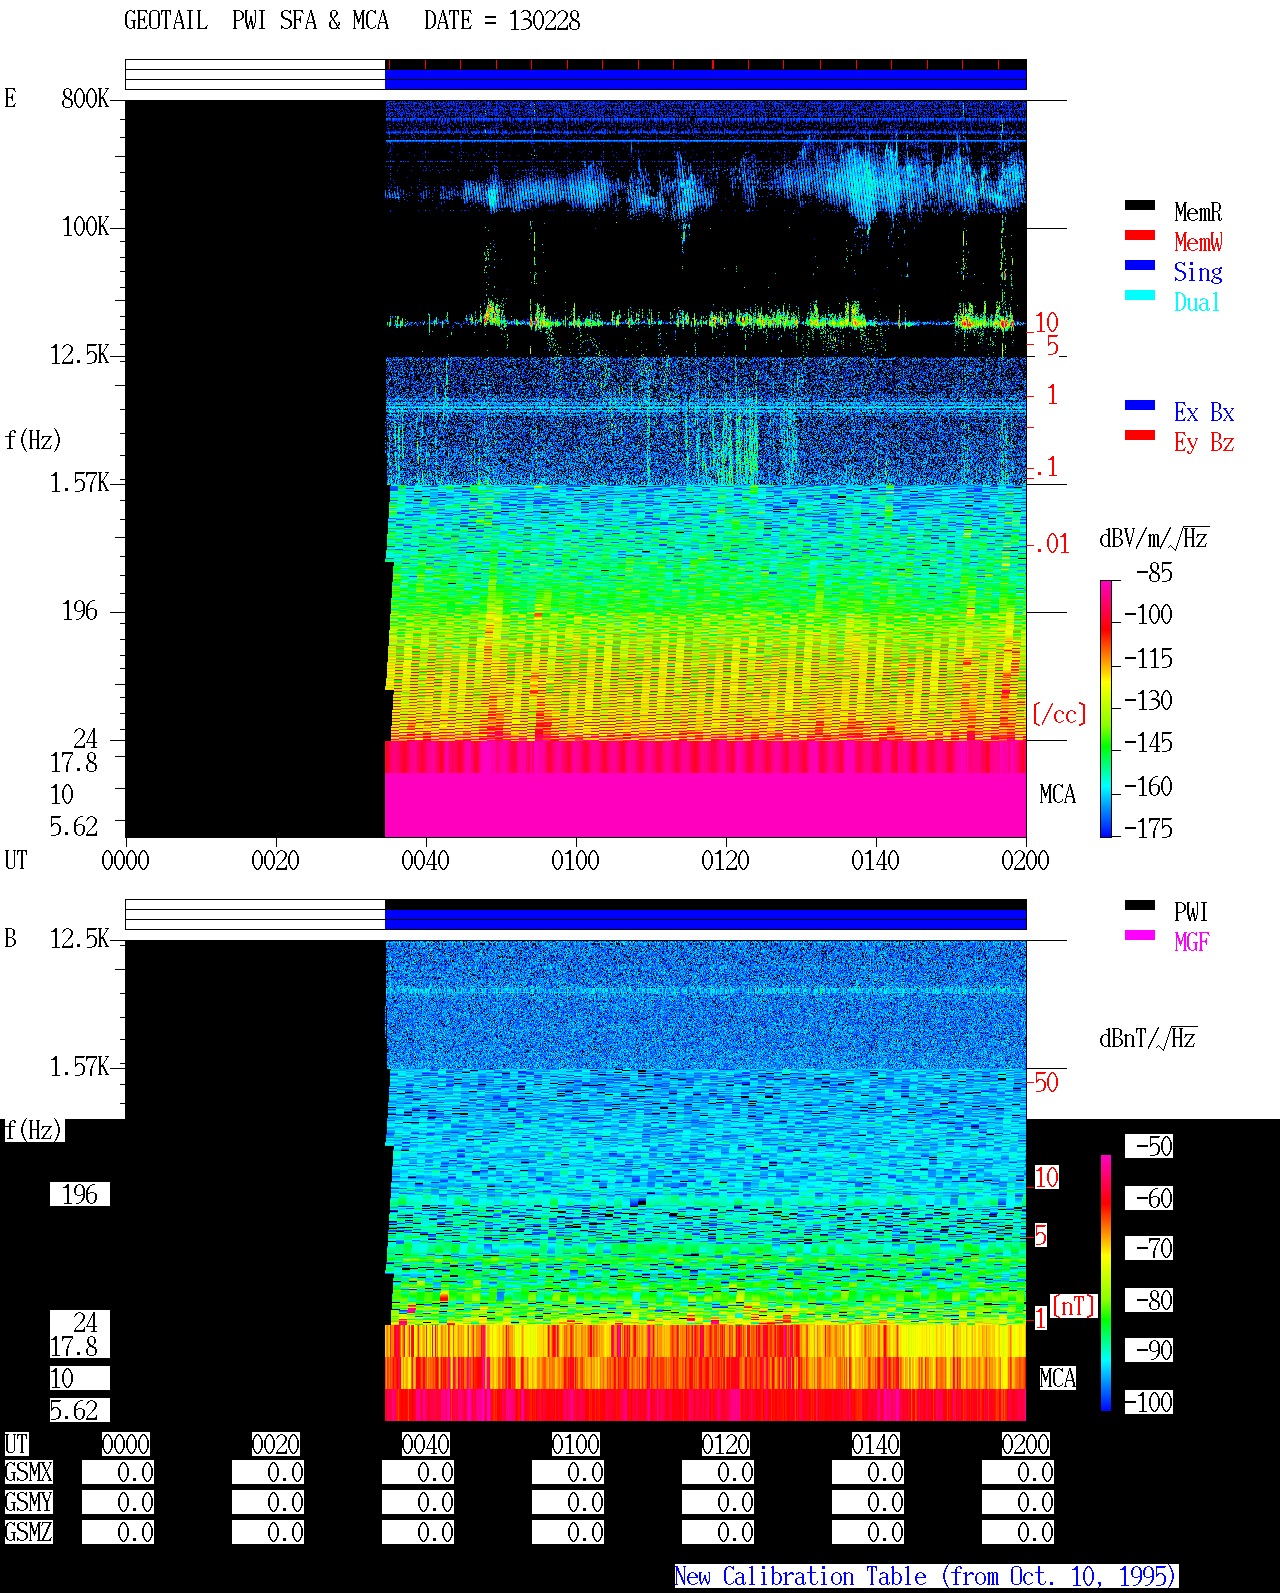Click the blue mode bar above the E spectrogram

pyautogui.click(x=706, y=79)
